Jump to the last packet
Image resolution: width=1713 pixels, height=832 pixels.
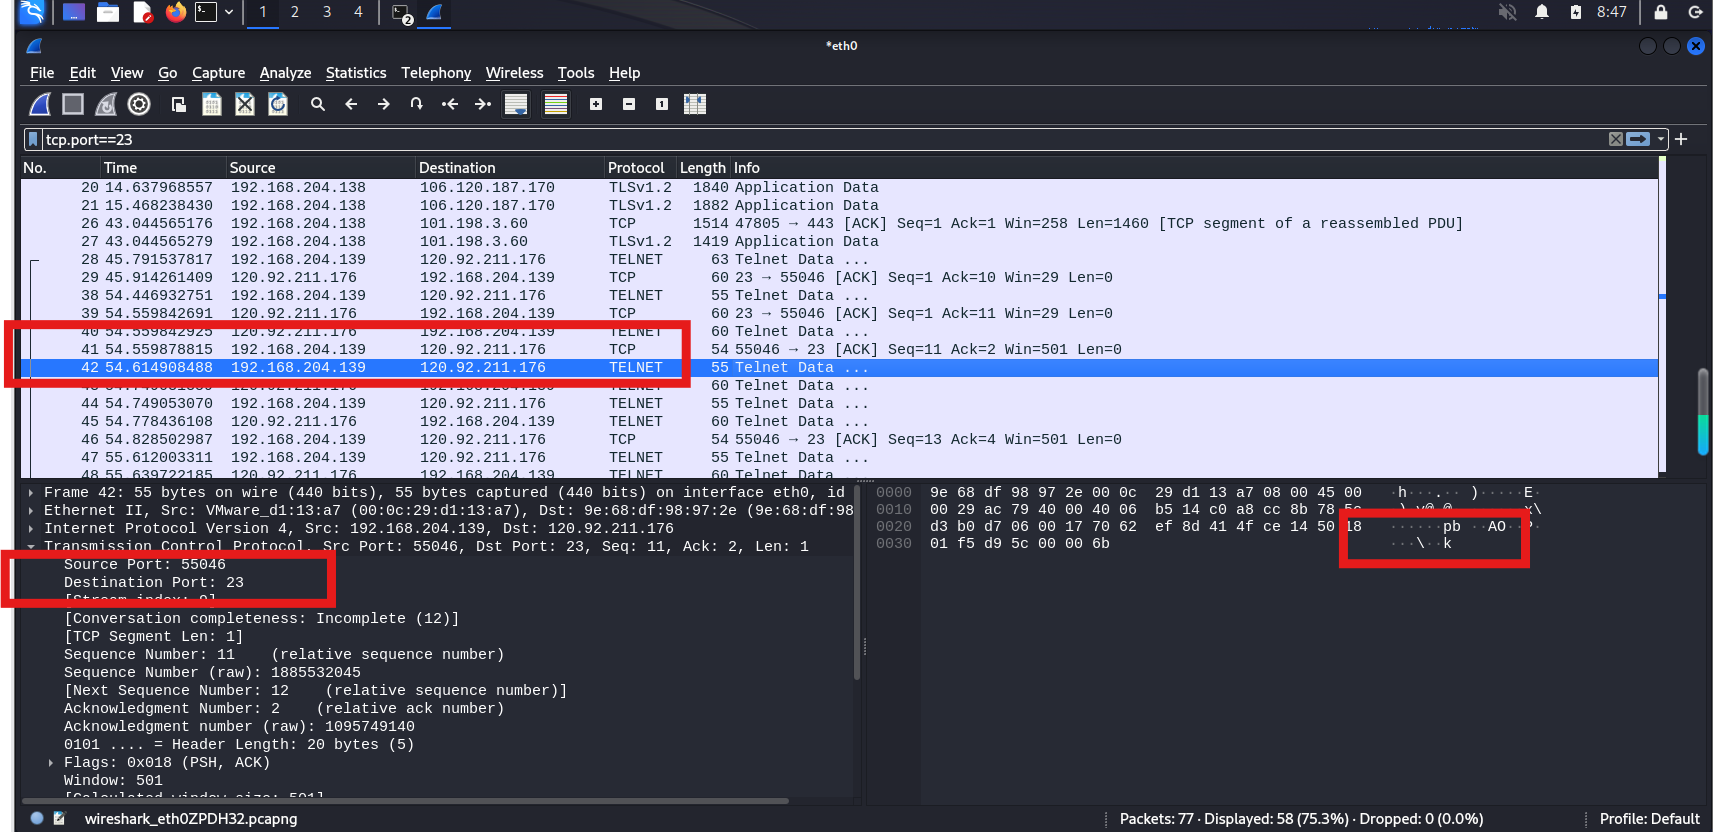pyautogui.click(x=483, y=104)
